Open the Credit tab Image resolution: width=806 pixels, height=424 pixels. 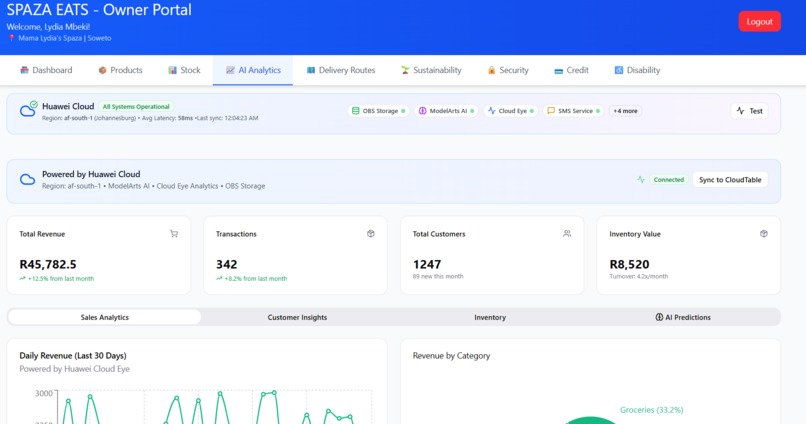(571, 70)
